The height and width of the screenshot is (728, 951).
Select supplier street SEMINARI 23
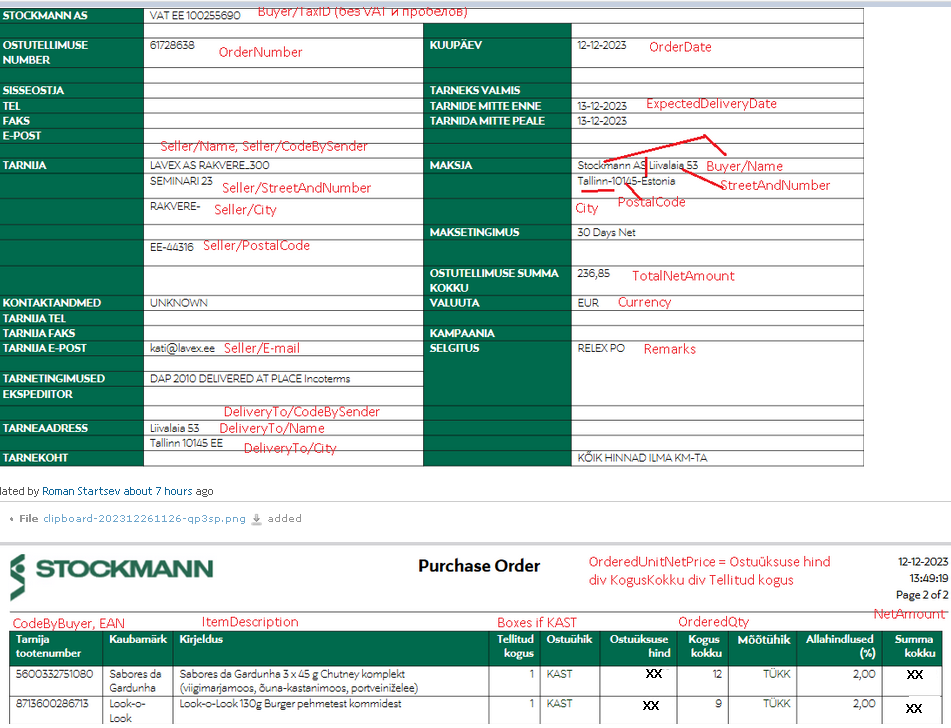click(x=181, y=181)
